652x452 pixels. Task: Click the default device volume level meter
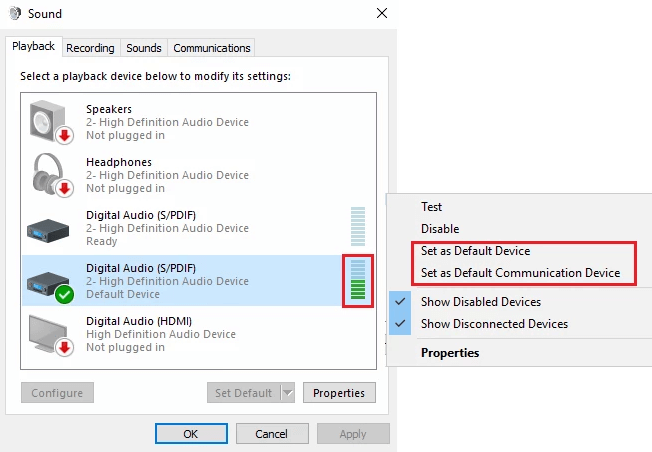click(x=357, y=280)
